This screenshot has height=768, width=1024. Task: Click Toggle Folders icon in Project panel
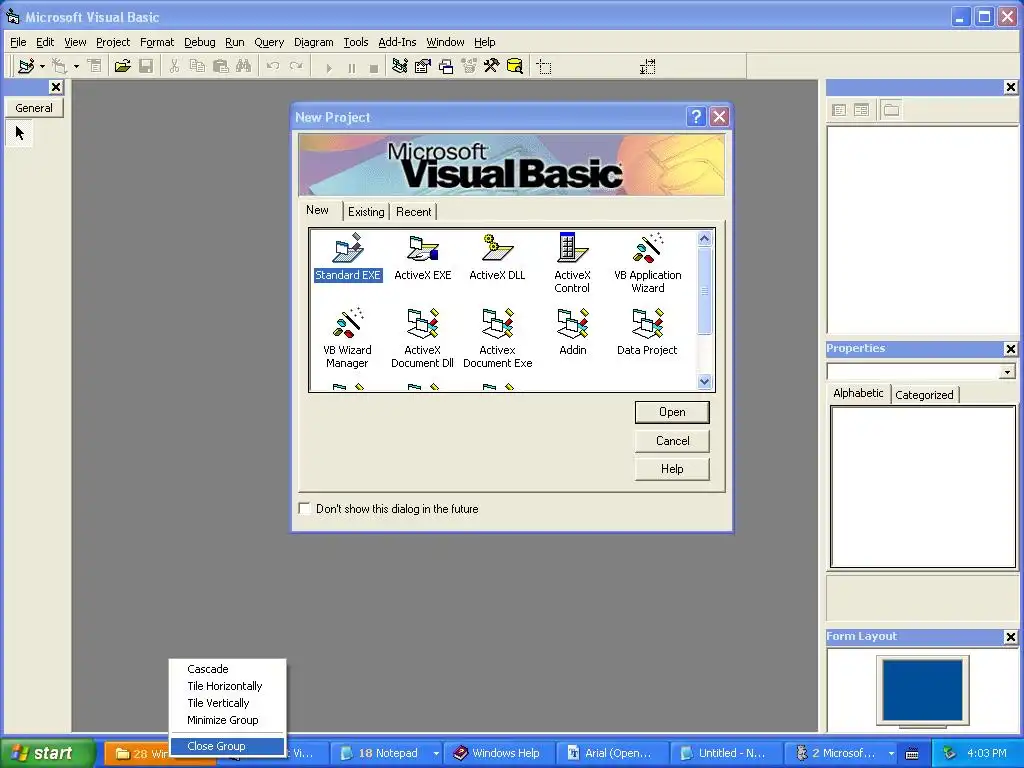tap(891, 110)
